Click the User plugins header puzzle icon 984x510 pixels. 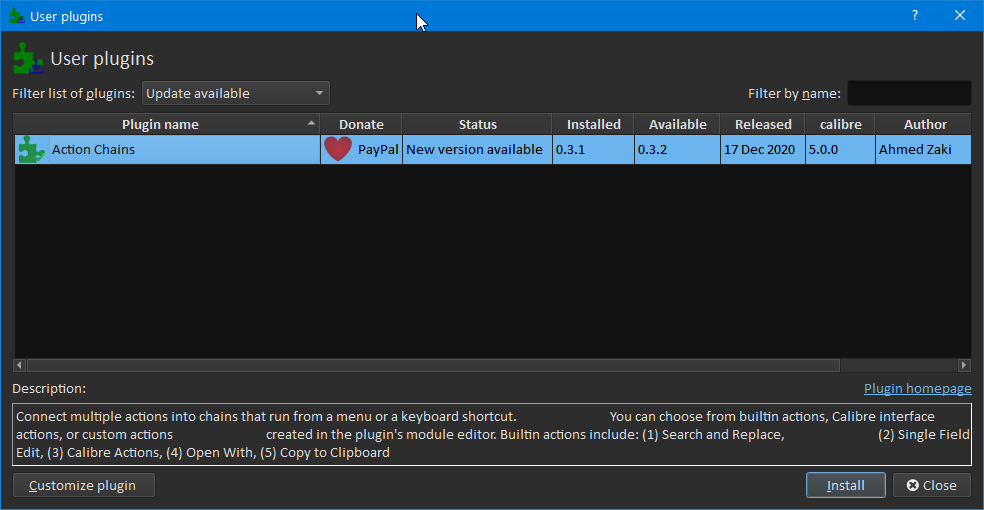(x=28, y=59)
